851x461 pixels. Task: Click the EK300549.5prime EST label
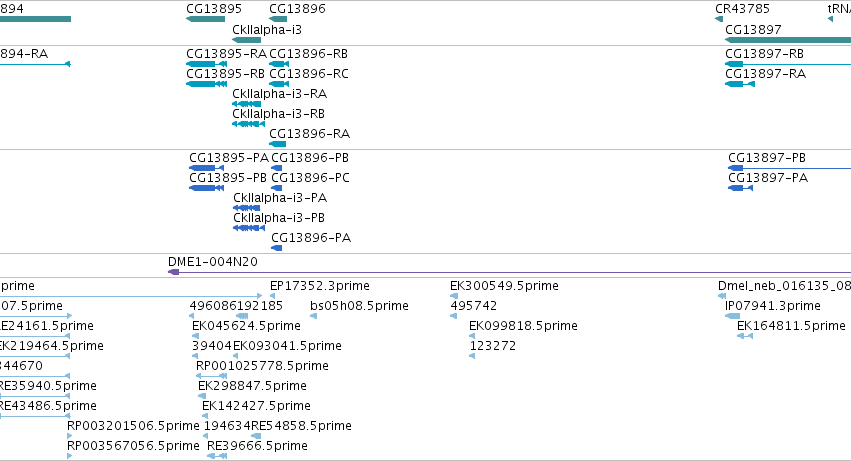(504, 286)
